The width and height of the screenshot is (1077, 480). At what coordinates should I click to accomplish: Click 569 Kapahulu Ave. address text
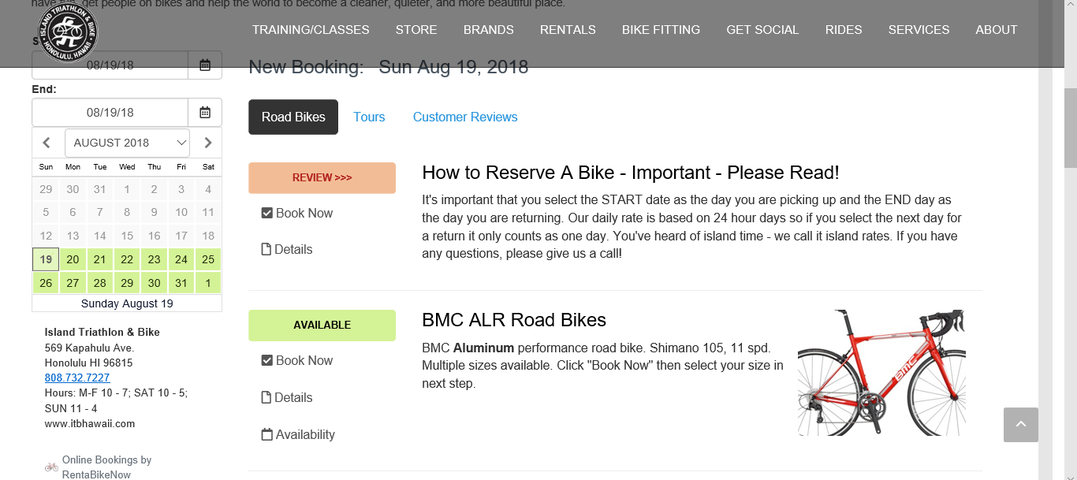pyautogui.click(x=89, y=347)
